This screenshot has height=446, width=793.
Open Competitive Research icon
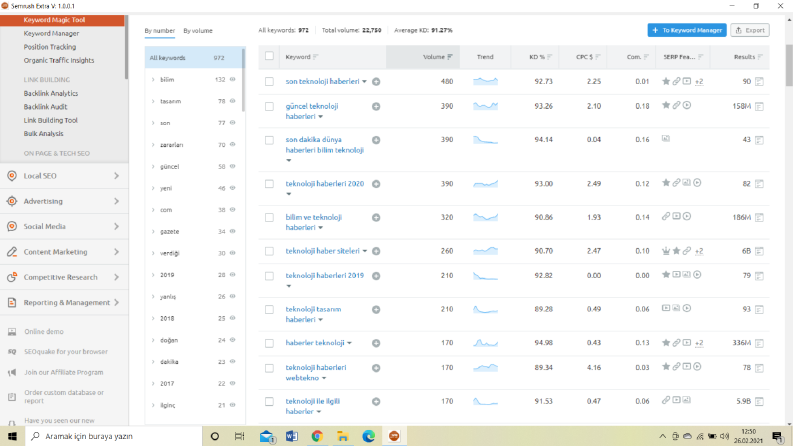12,277
